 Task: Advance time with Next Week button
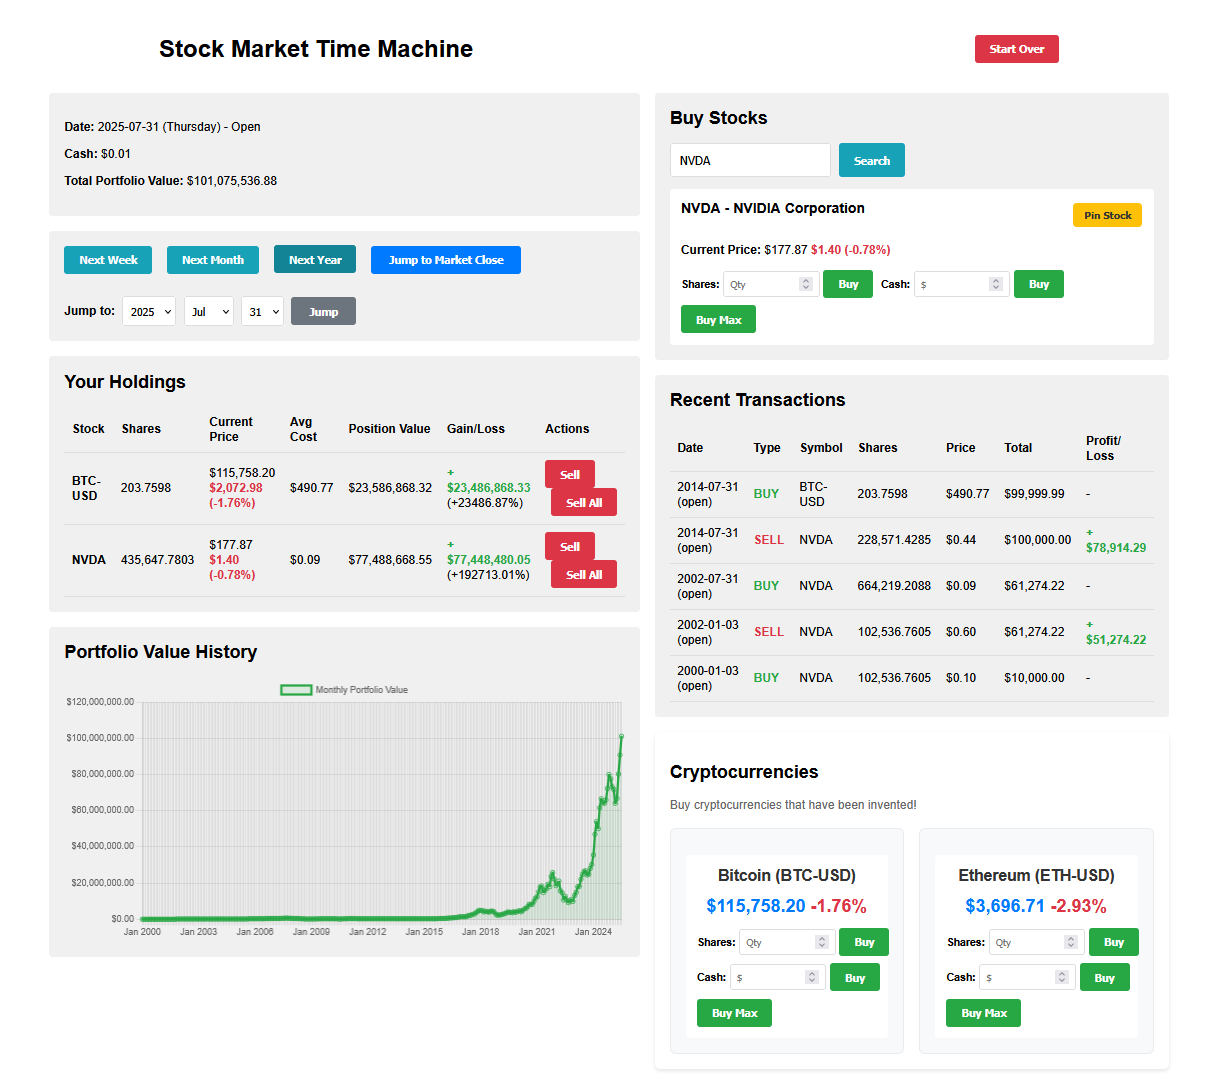pyautogui.click(x=108, y=260)
